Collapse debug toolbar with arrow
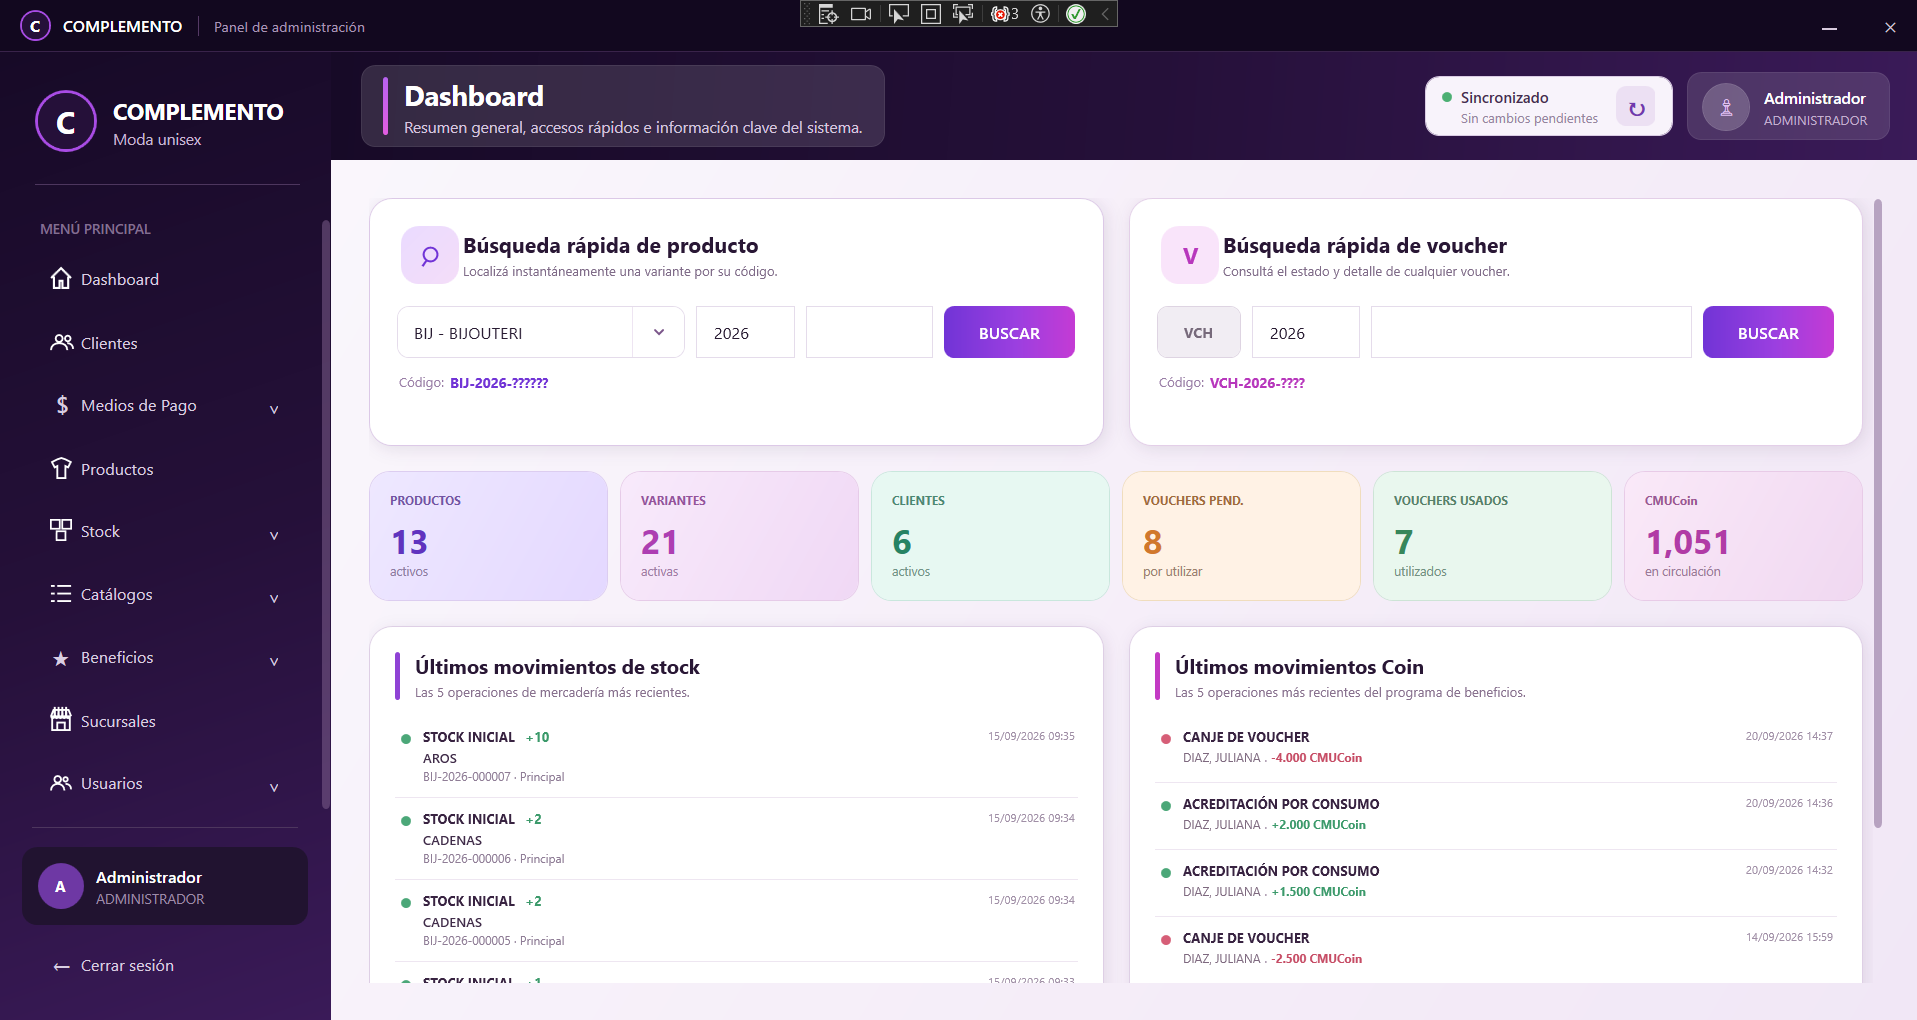The image size is (1917, 1020). point(1105,14)
